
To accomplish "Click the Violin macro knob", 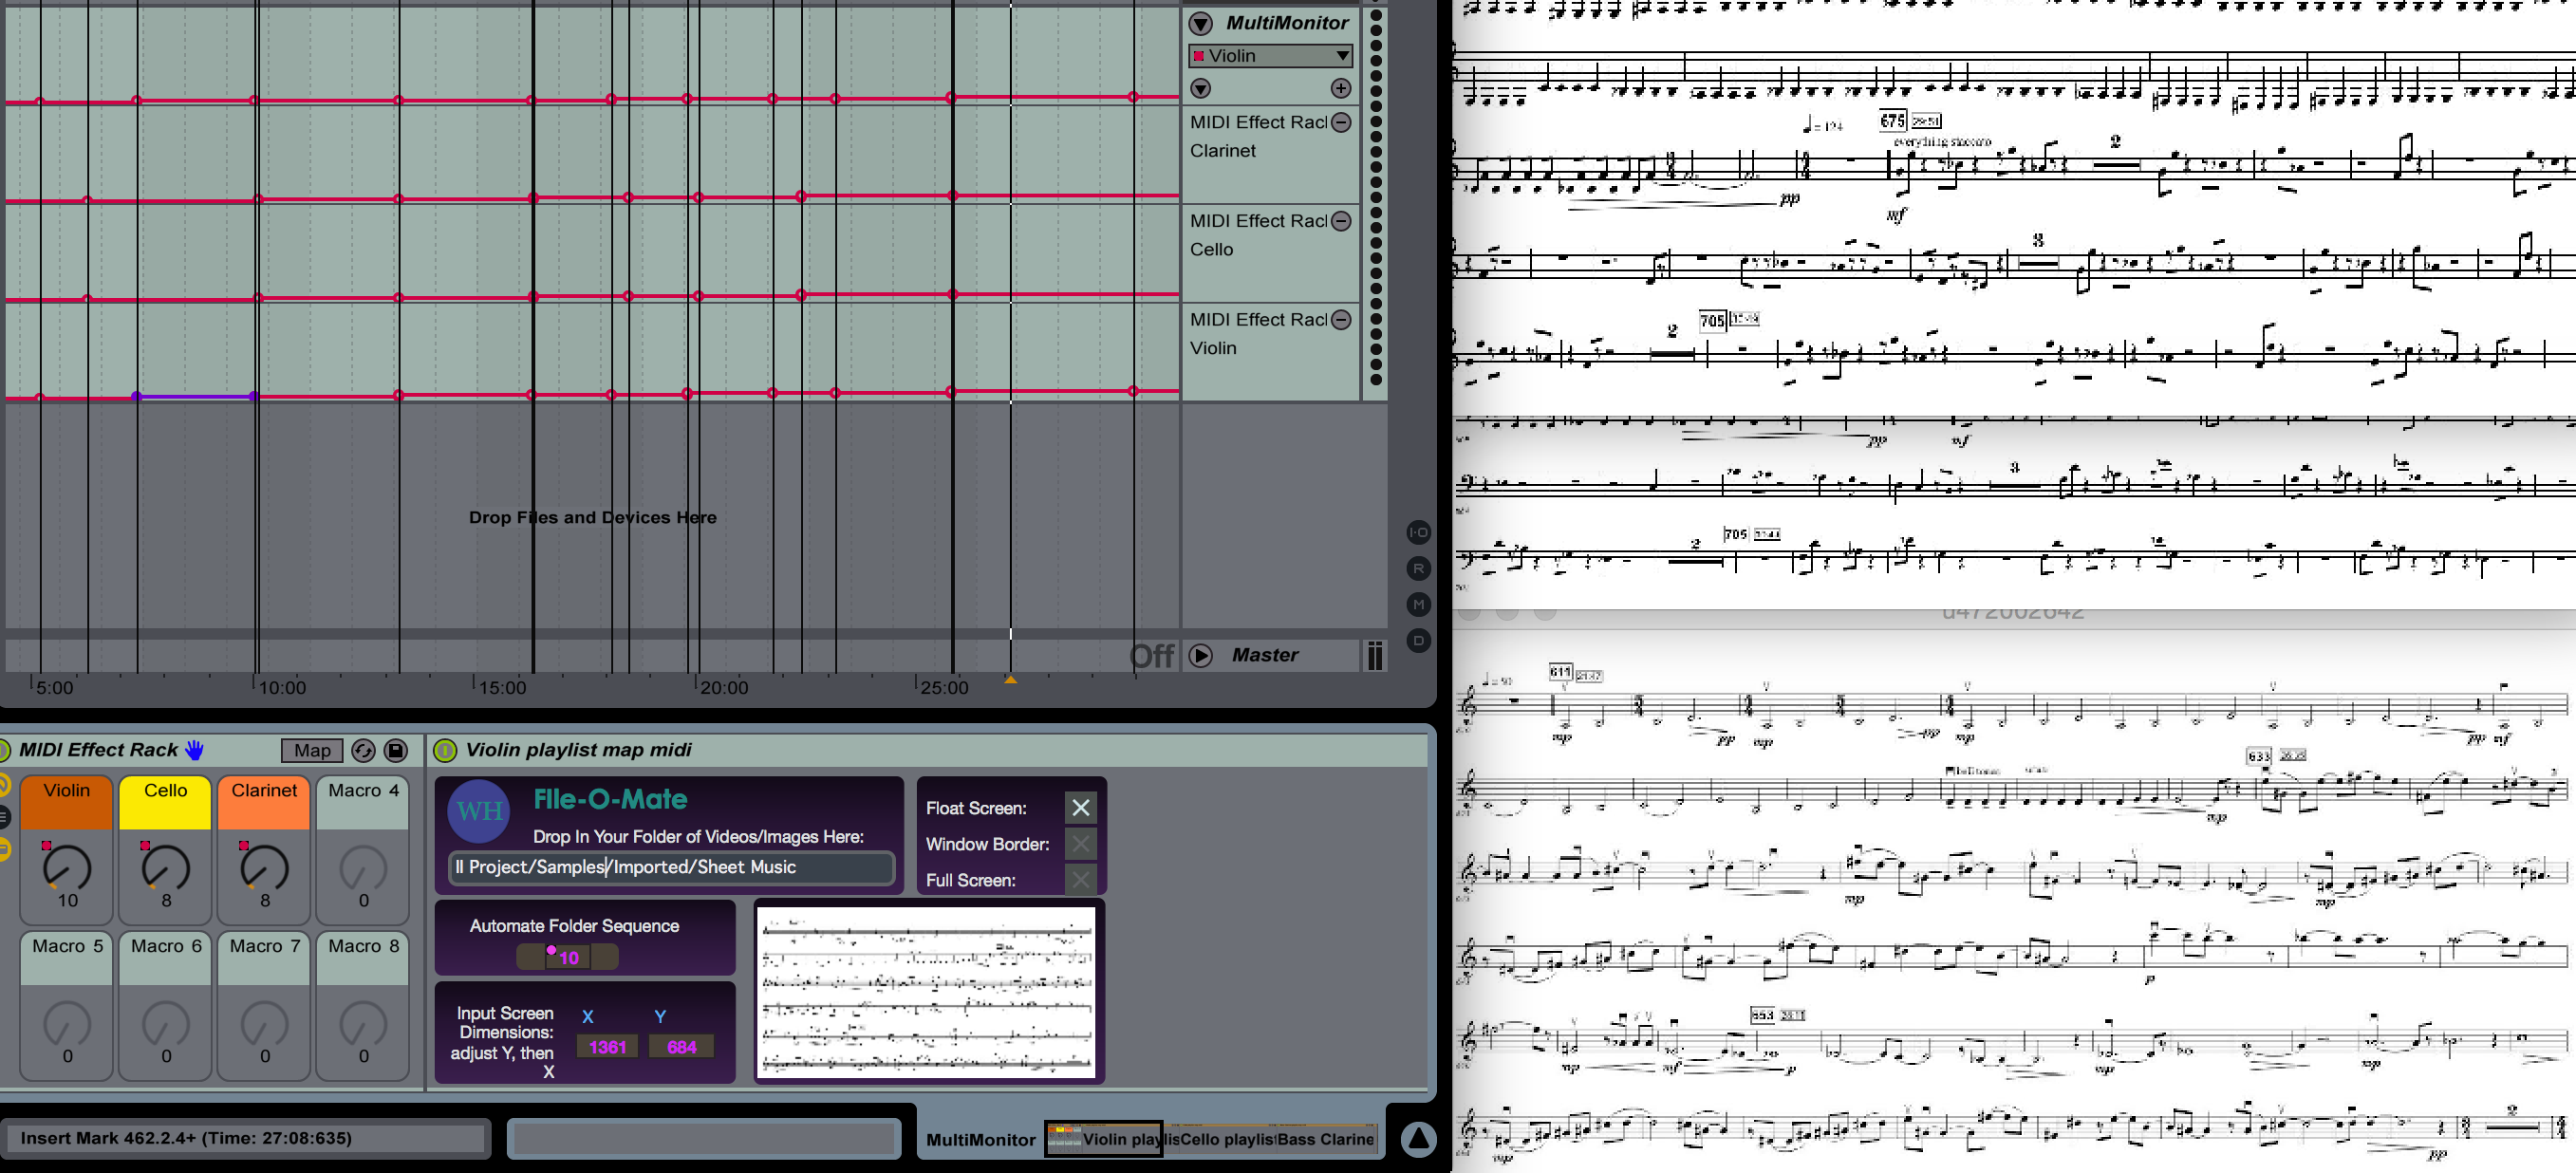I will pyautogui.click(x=67, y=867).
